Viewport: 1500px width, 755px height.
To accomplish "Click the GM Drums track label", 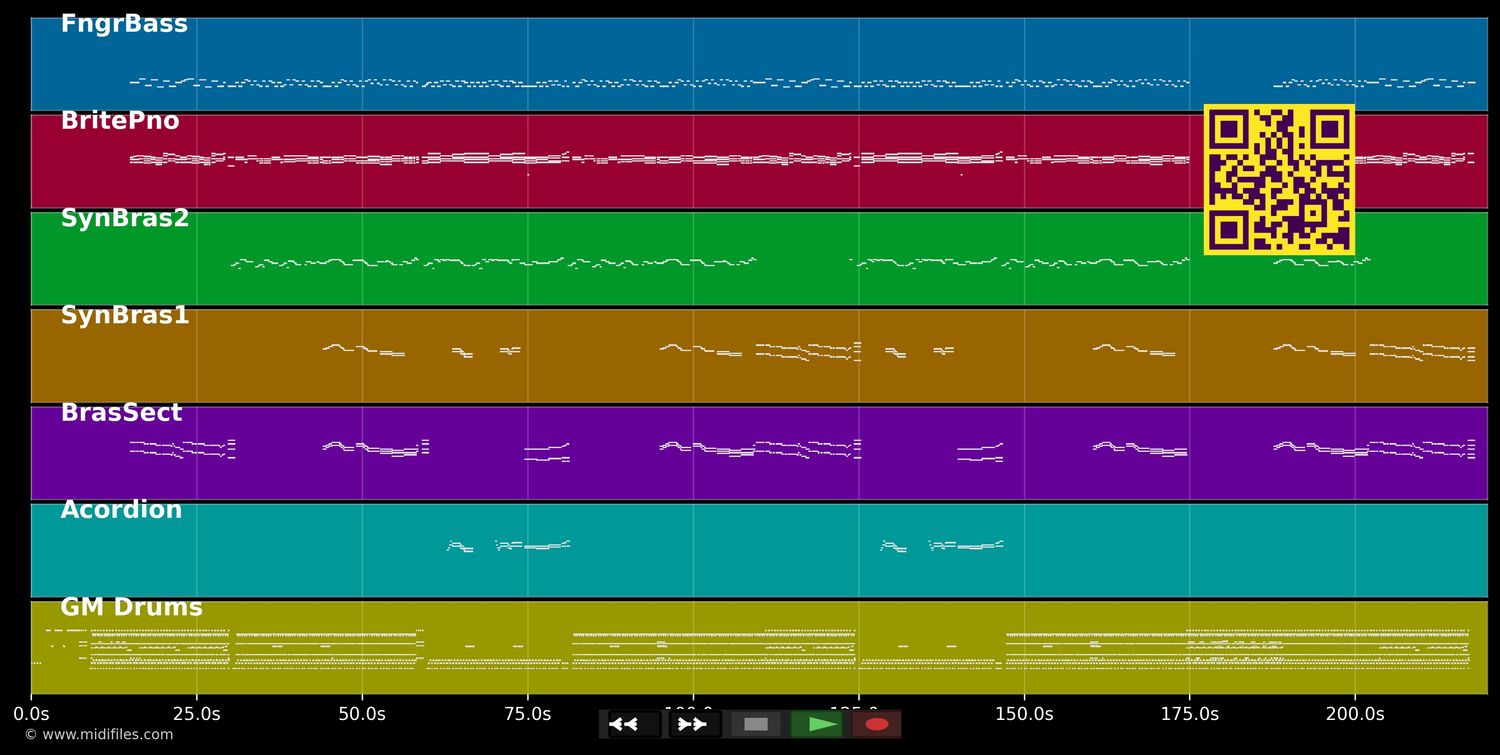I will pyautogui.click(x=131, y=607).
